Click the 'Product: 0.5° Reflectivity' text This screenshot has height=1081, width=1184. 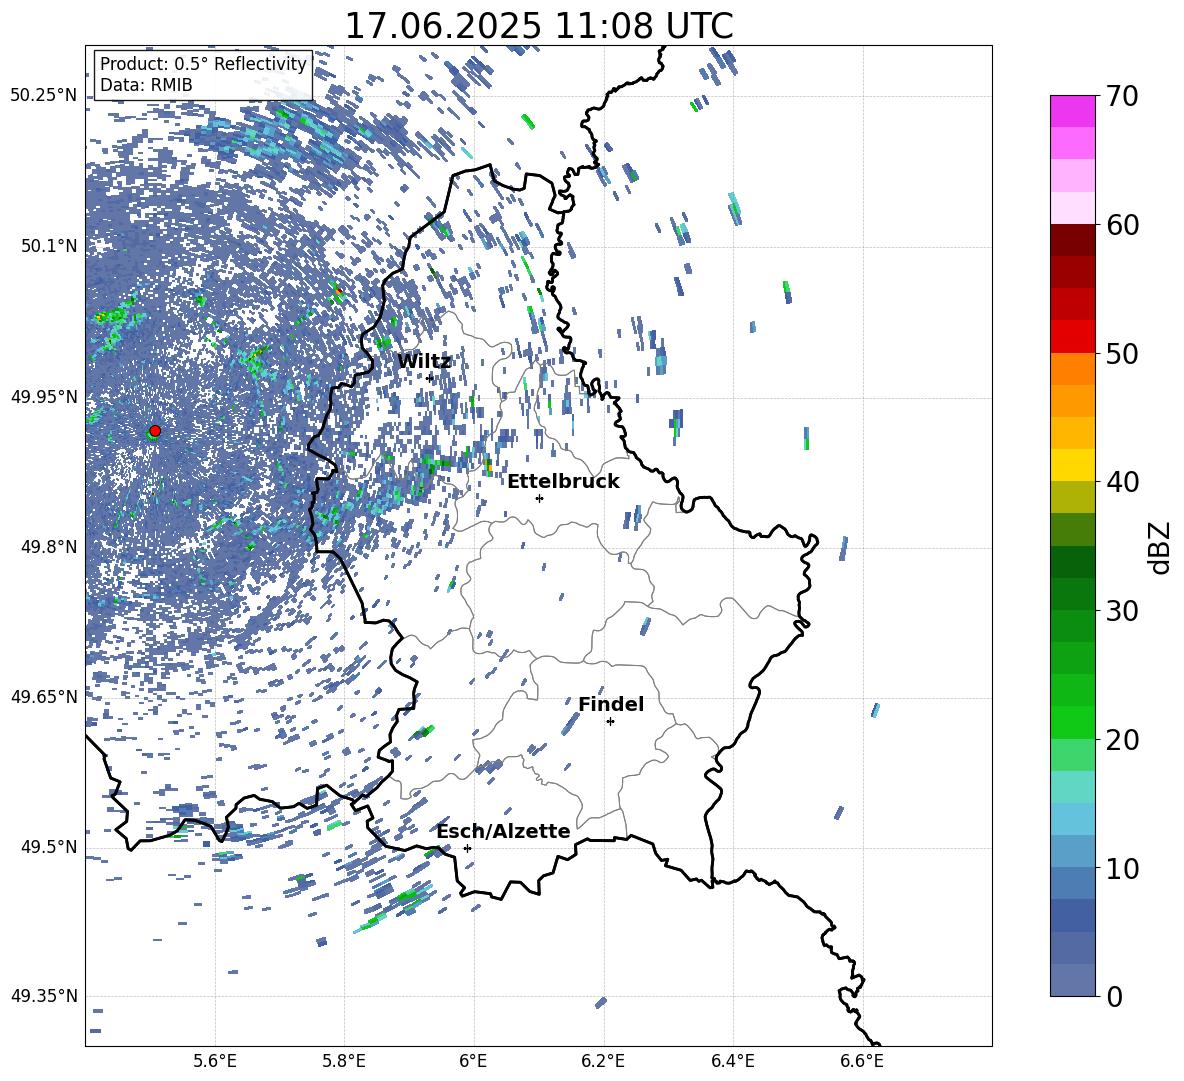coord(203,64)
